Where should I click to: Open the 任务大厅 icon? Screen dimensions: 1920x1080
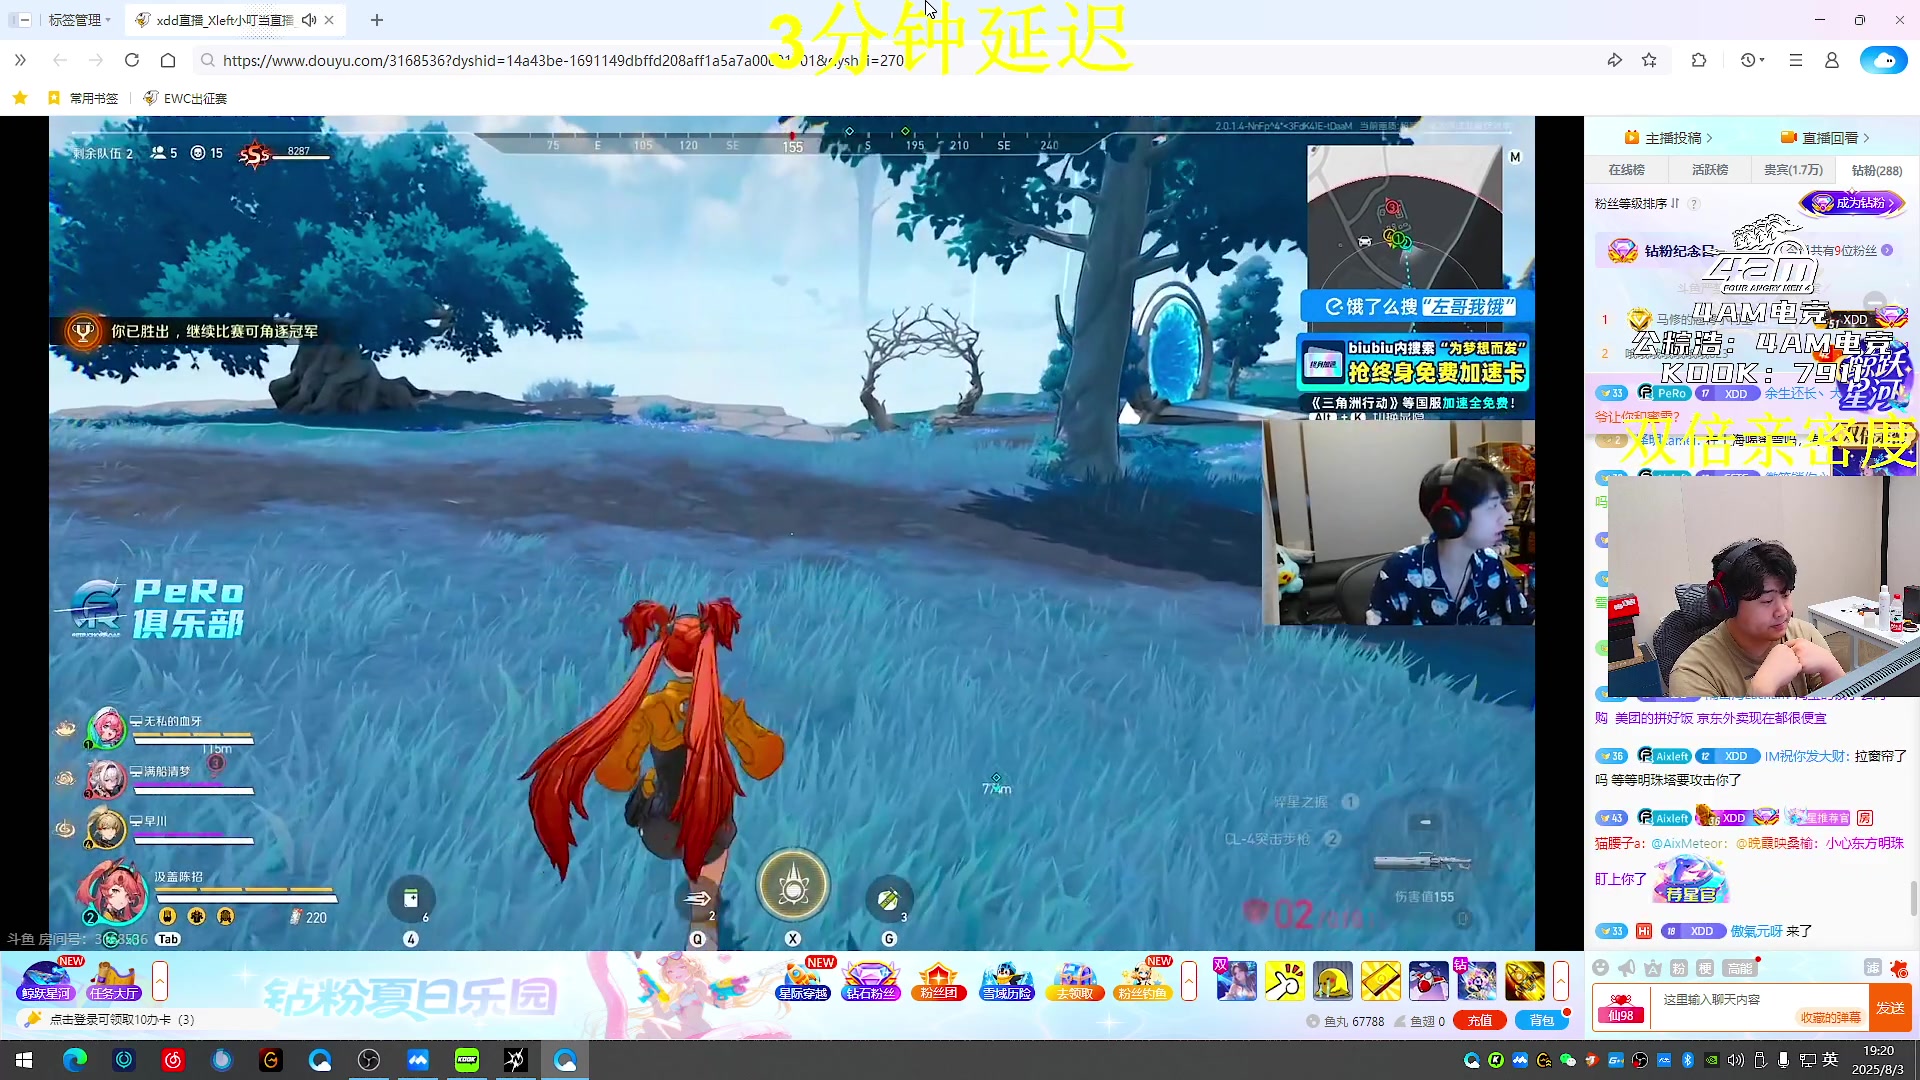coord(113,980)
